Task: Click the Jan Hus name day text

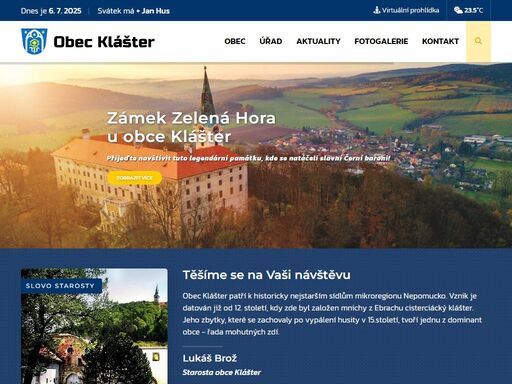Action: pos(156,11)
